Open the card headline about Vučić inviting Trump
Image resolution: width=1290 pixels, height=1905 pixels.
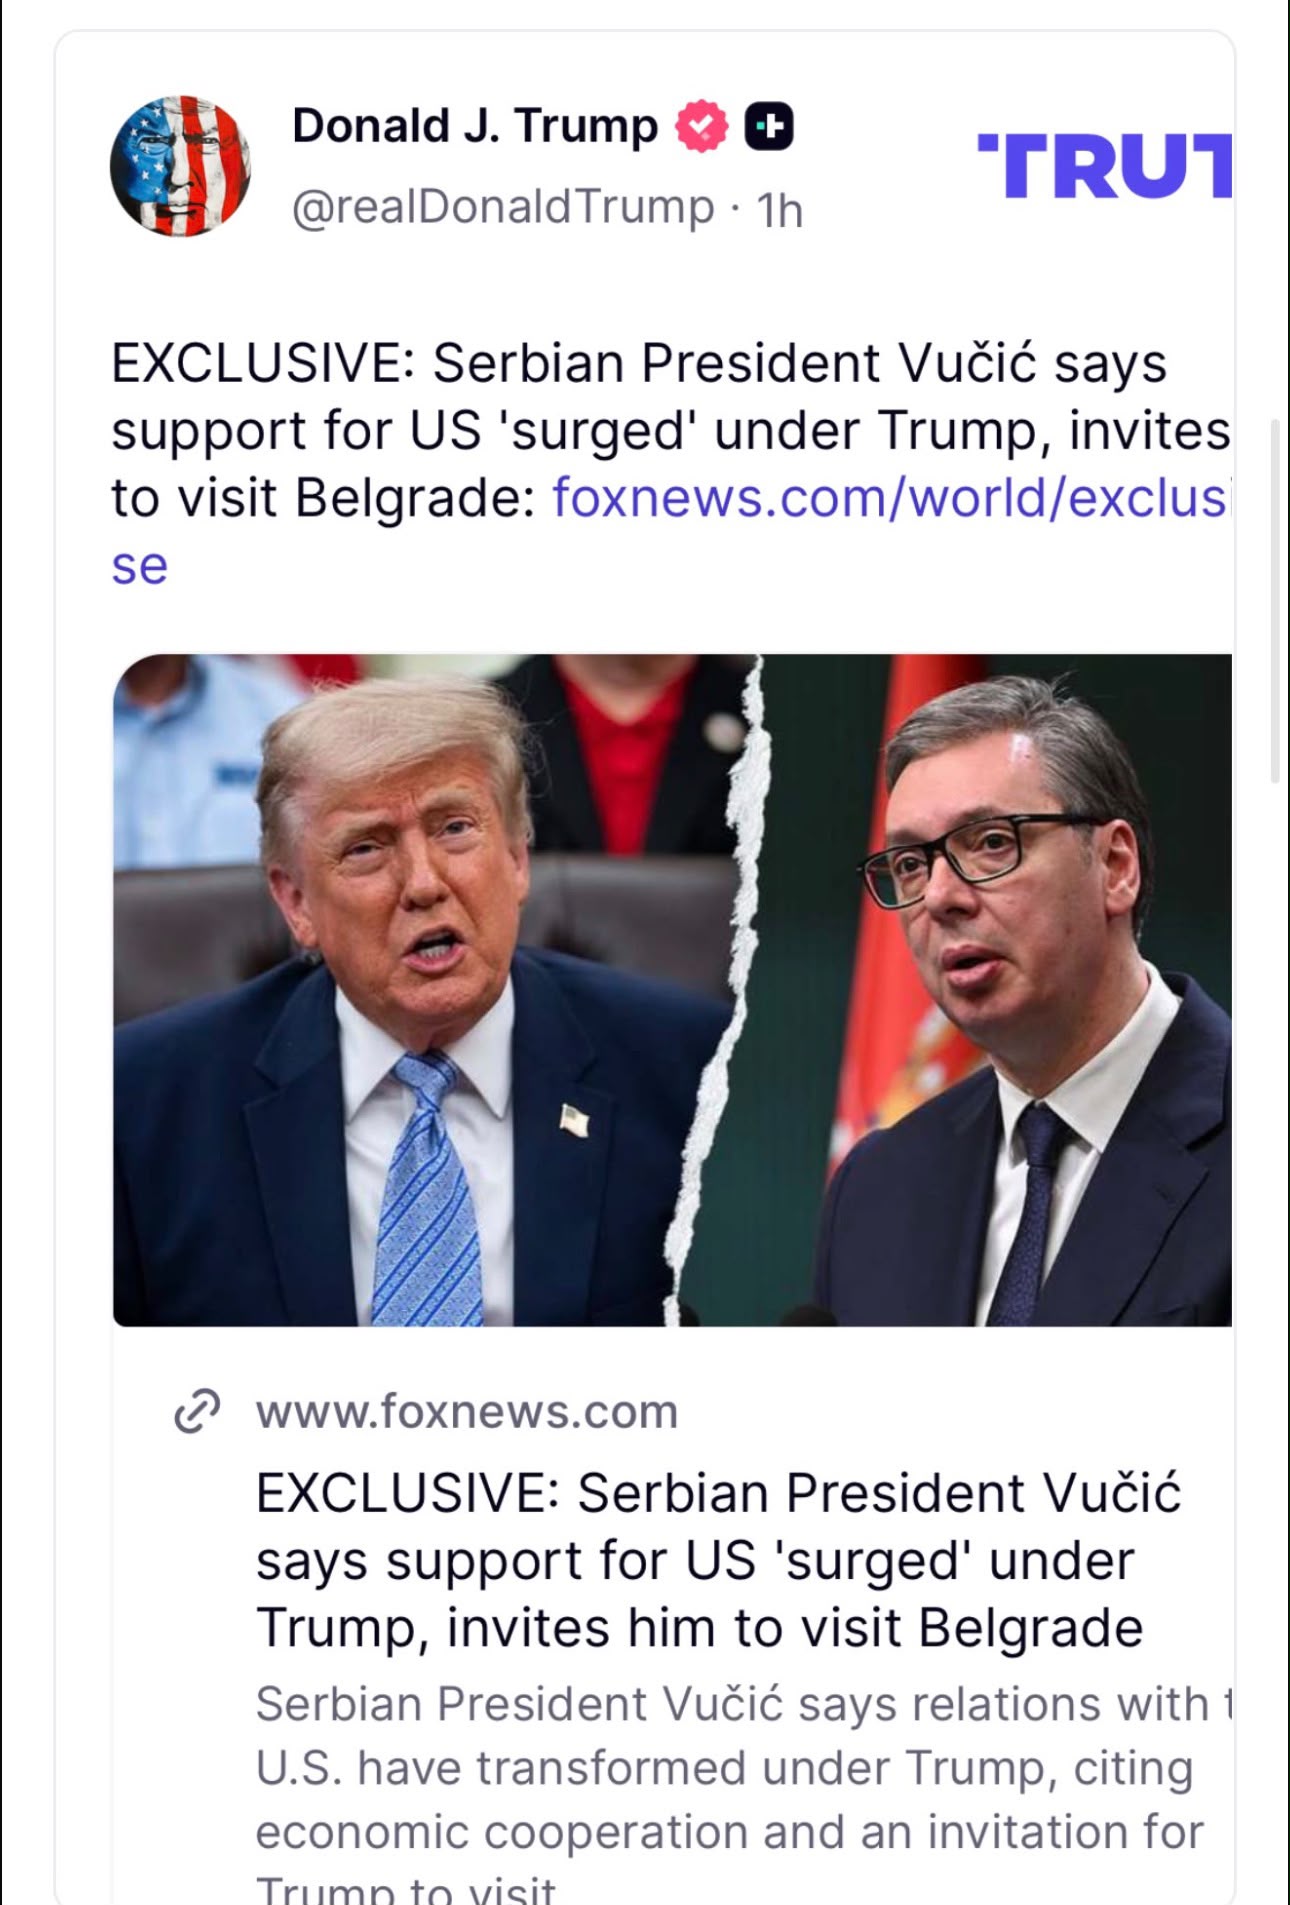pyautogui.click(x=718, y=1560)
